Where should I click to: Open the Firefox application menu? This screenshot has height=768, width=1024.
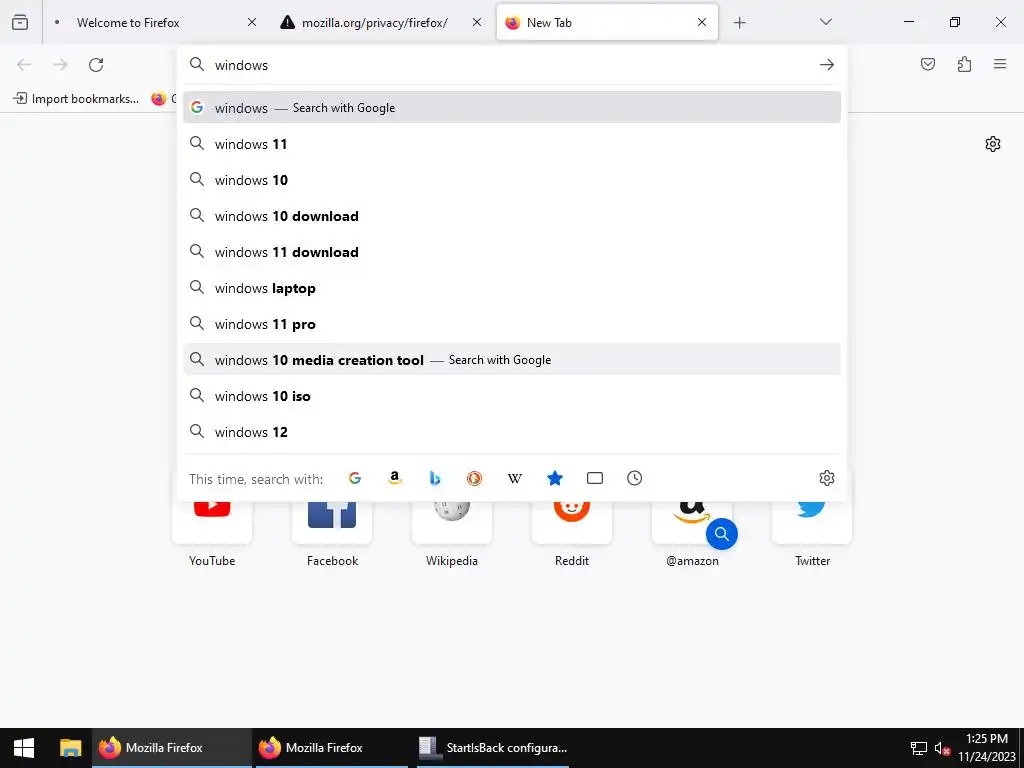pos(1000,64)
